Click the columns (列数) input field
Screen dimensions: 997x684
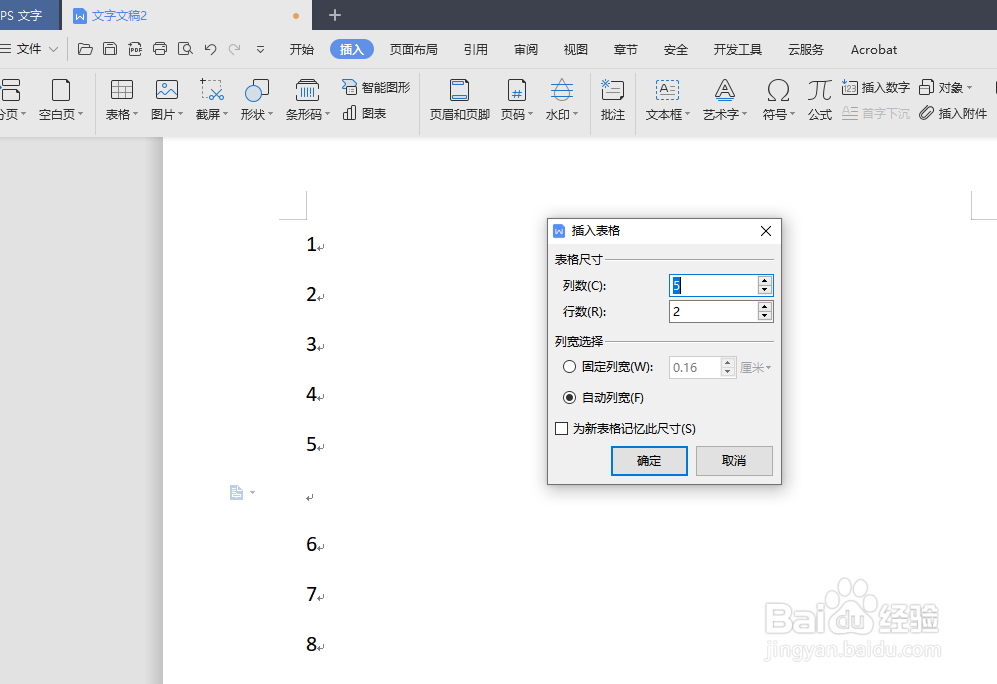point(713,285)
